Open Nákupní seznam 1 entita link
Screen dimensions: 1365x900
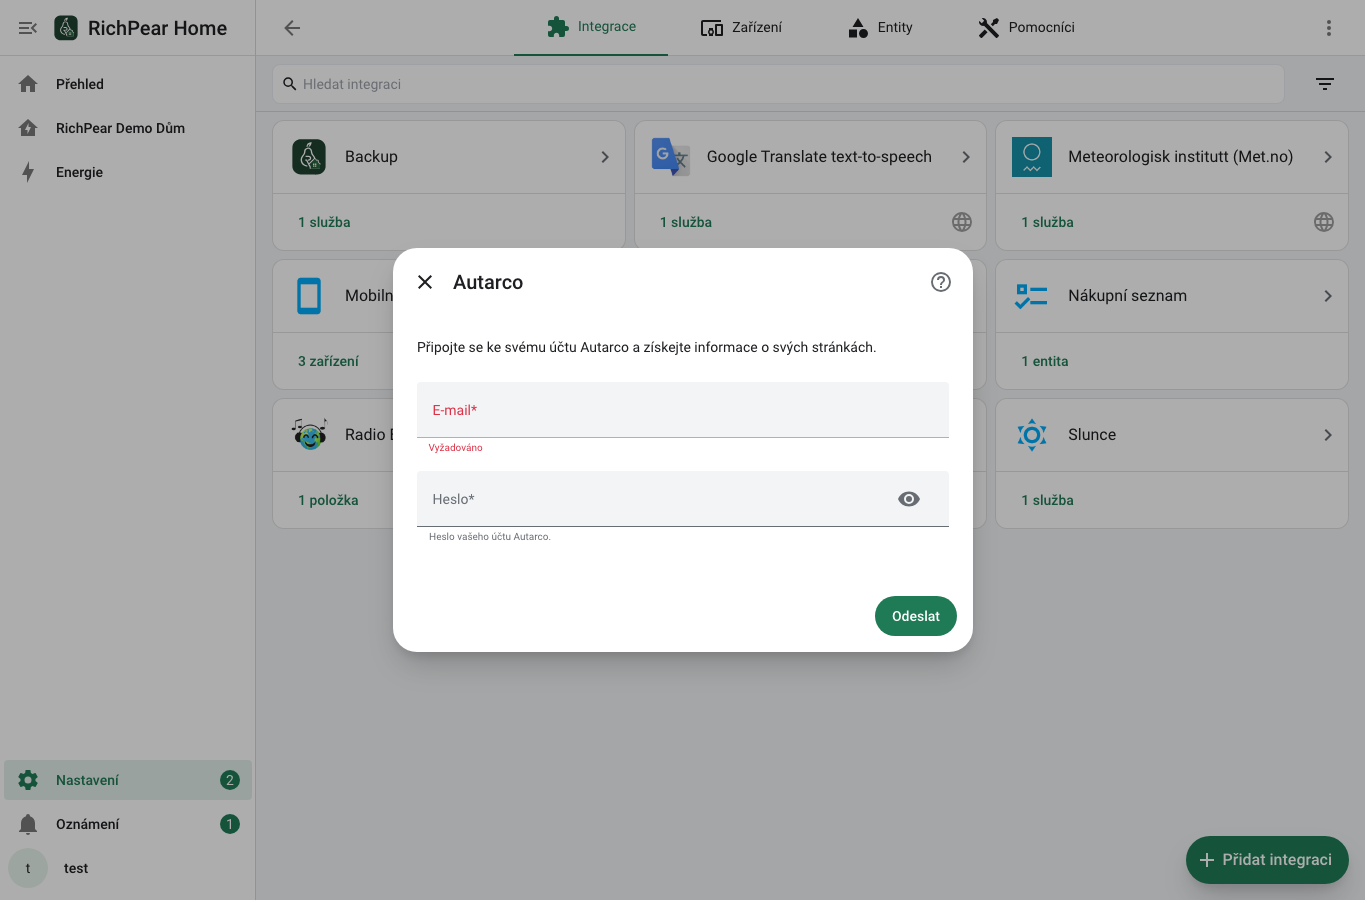coord(1045,361)
